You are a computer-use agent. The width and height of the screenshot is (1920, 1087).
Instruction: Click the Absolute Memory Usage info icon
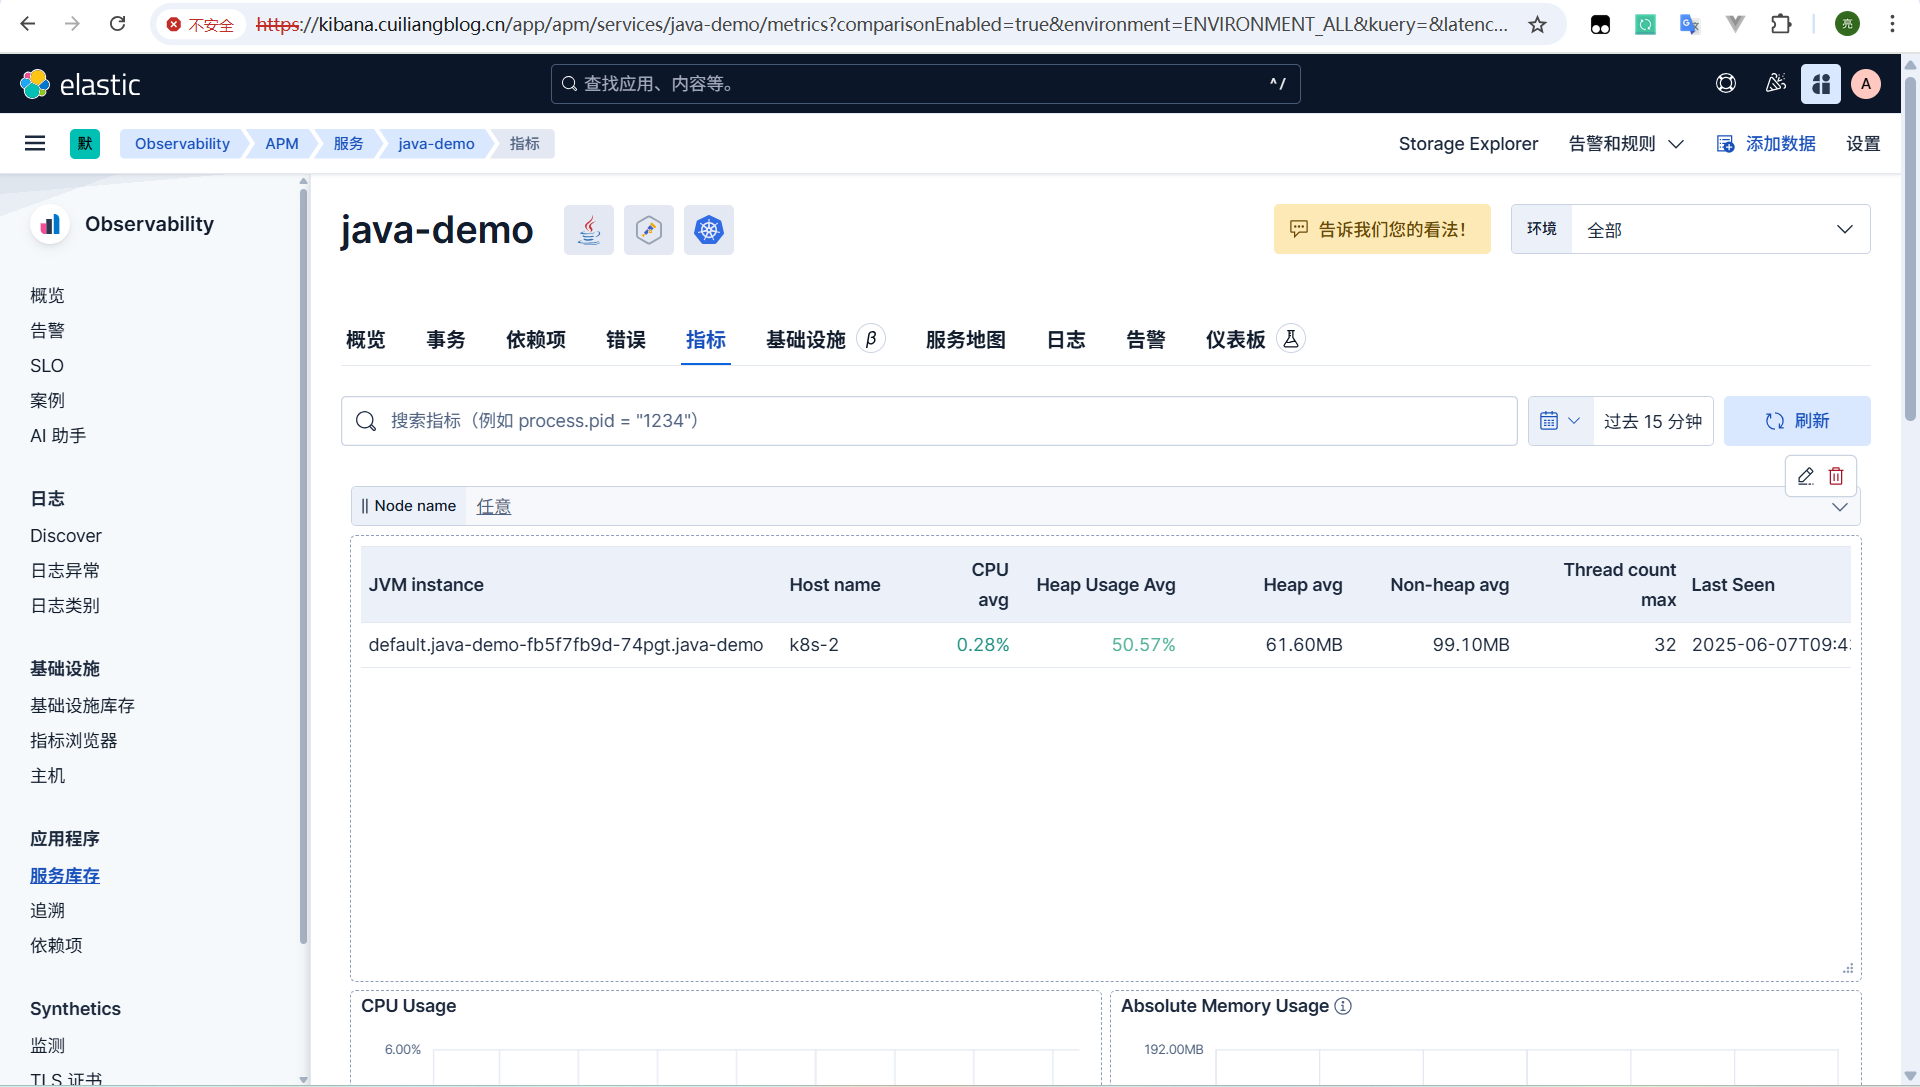[x=1343, y=1006]
